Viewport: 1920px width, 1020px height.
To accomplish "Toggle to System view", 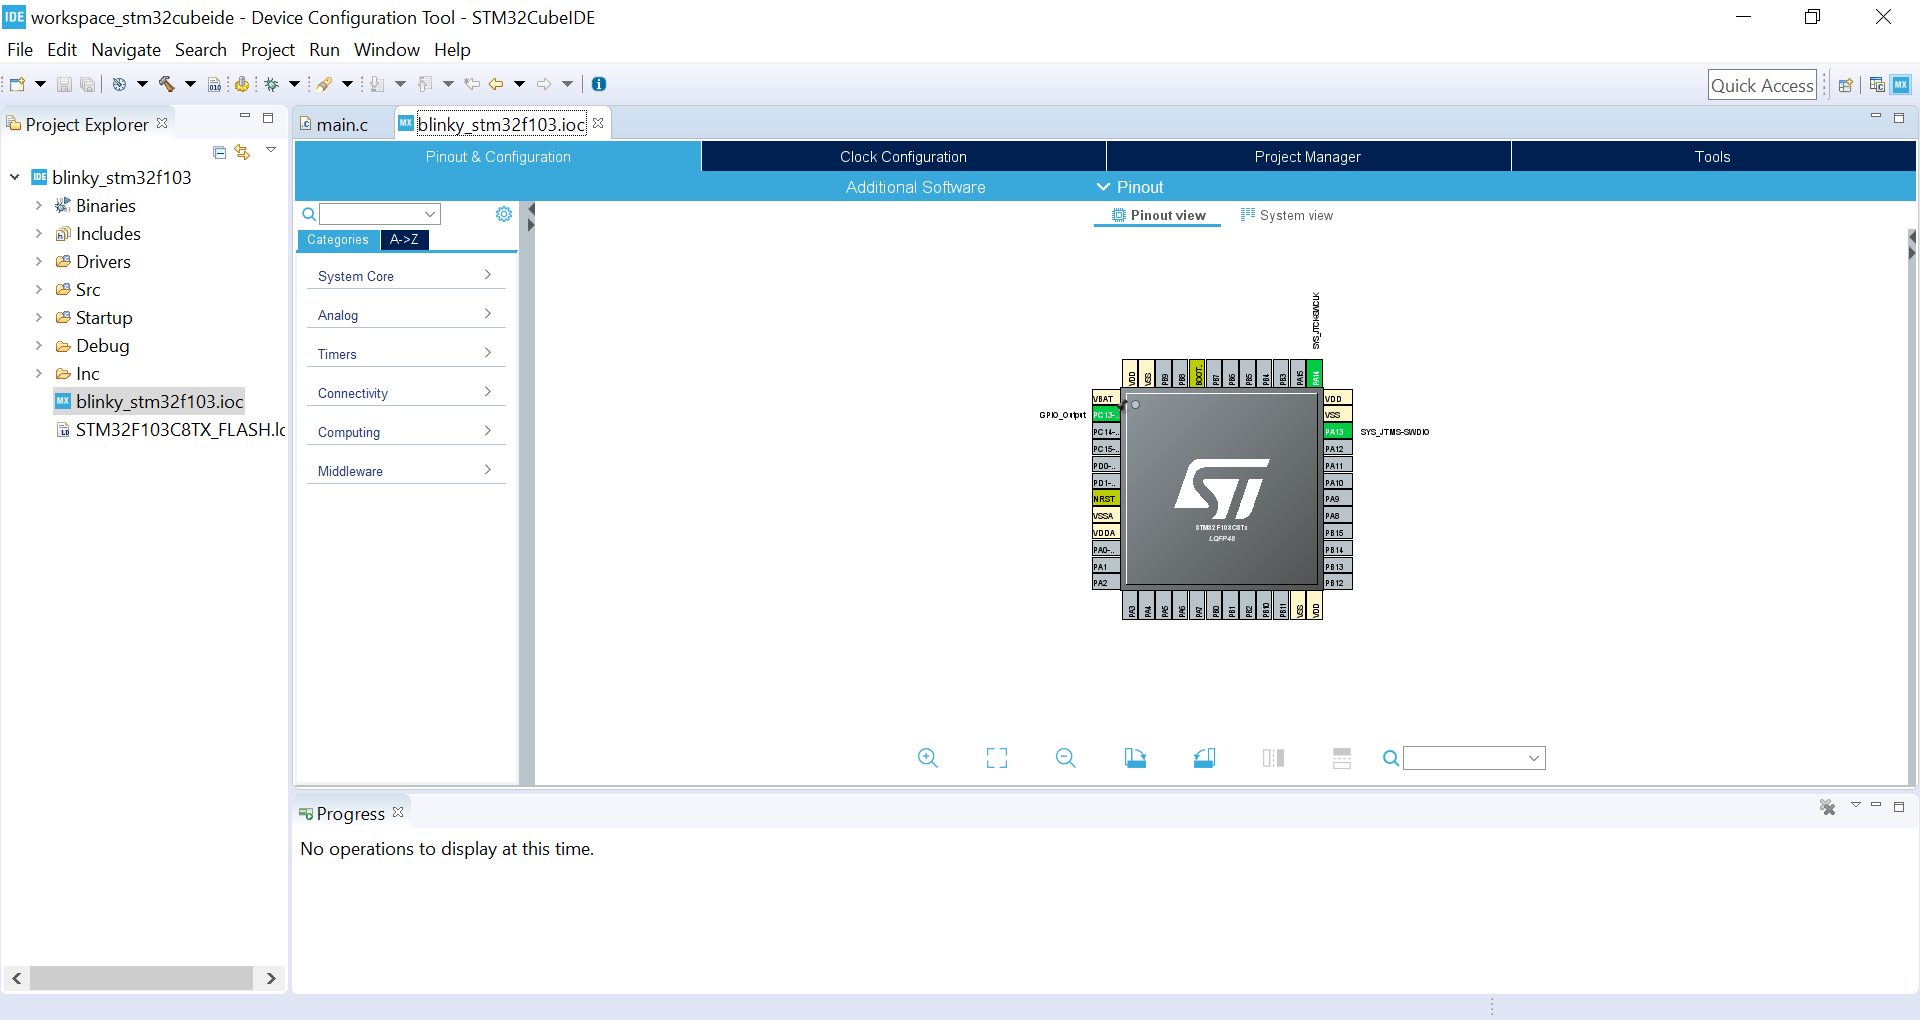I will click(1287, 215).
